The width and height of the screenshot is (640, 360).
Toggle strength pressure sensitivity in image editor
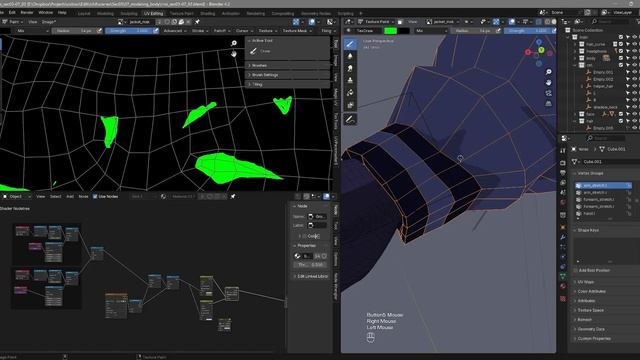click(x=156, y=31)
